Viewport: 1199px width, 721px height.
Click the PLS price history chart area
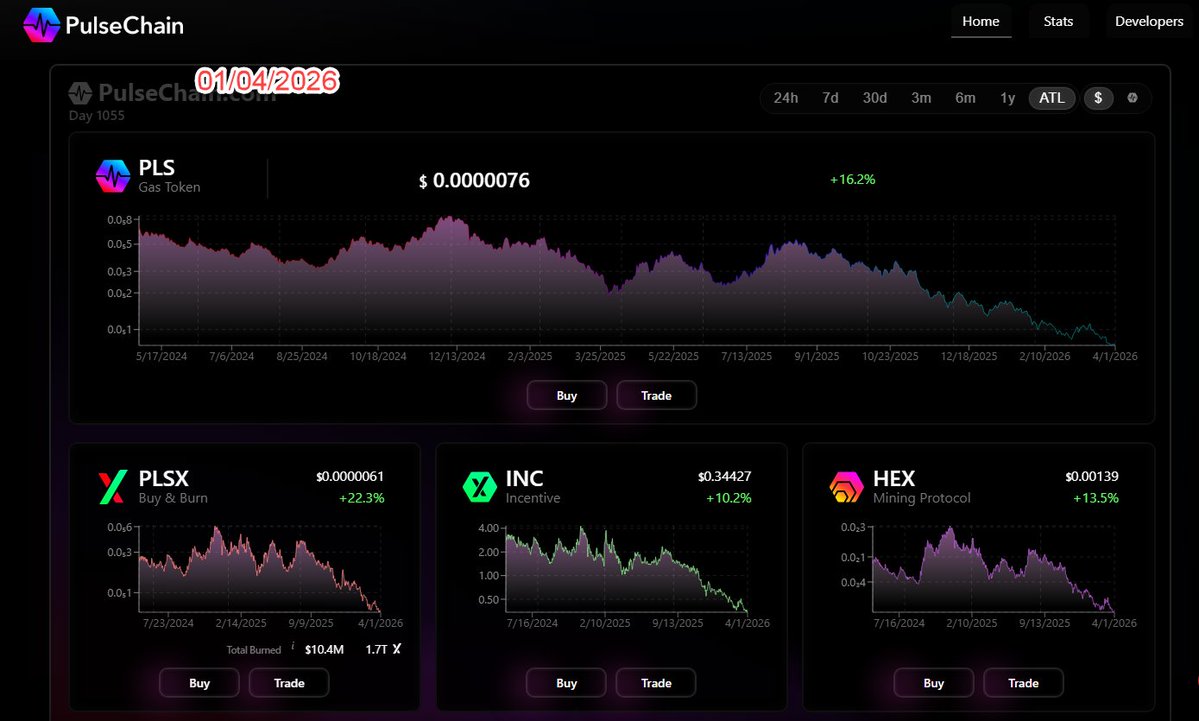(627, 281)
